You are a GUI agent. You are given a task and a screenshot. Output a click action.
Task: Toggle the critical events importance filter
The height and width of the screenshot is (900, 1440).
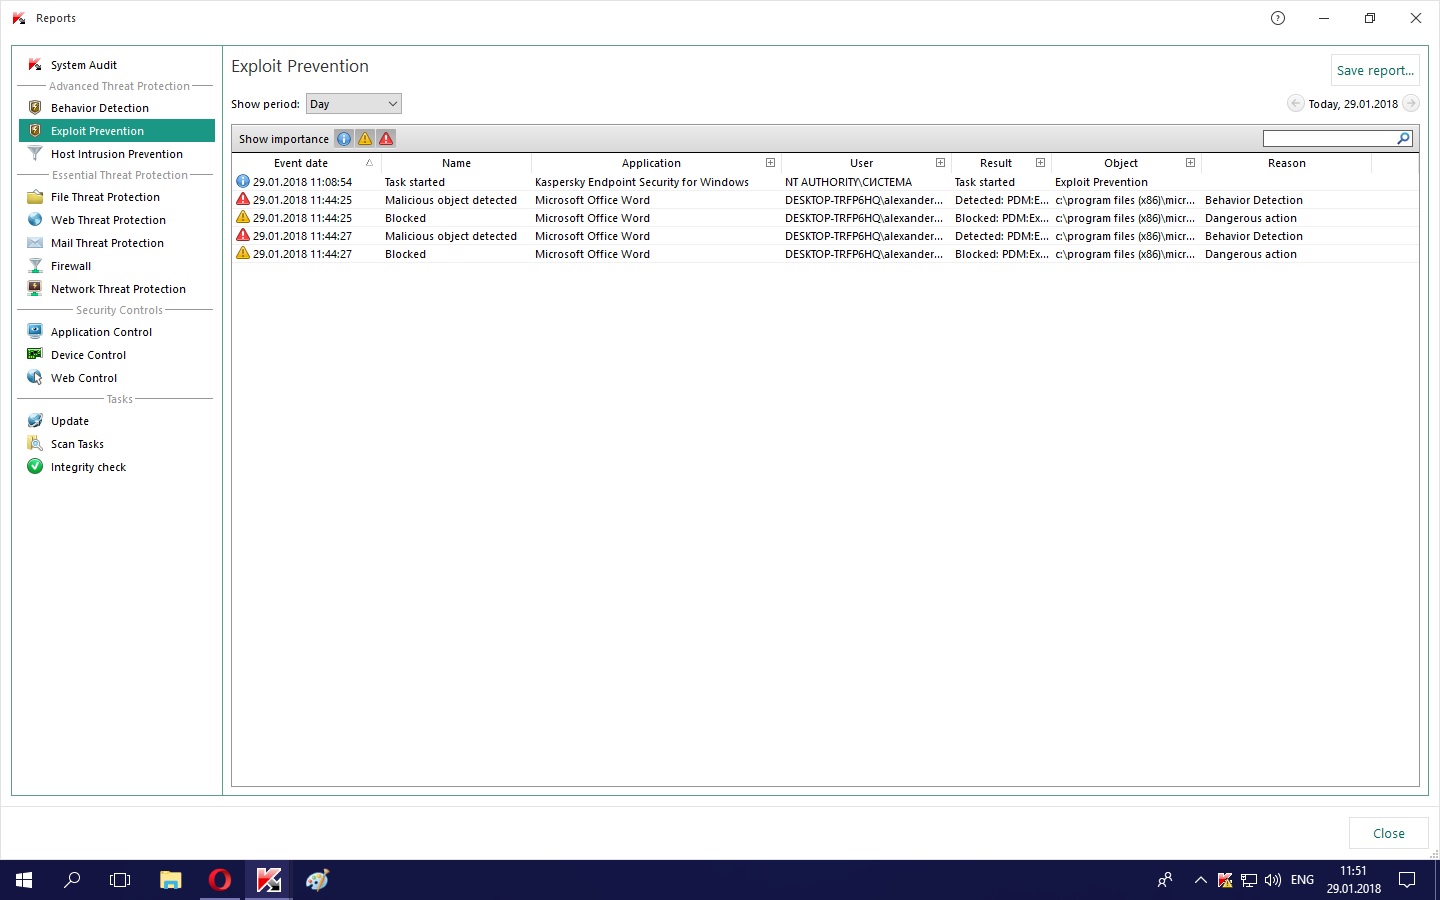(x=386, y=139)
